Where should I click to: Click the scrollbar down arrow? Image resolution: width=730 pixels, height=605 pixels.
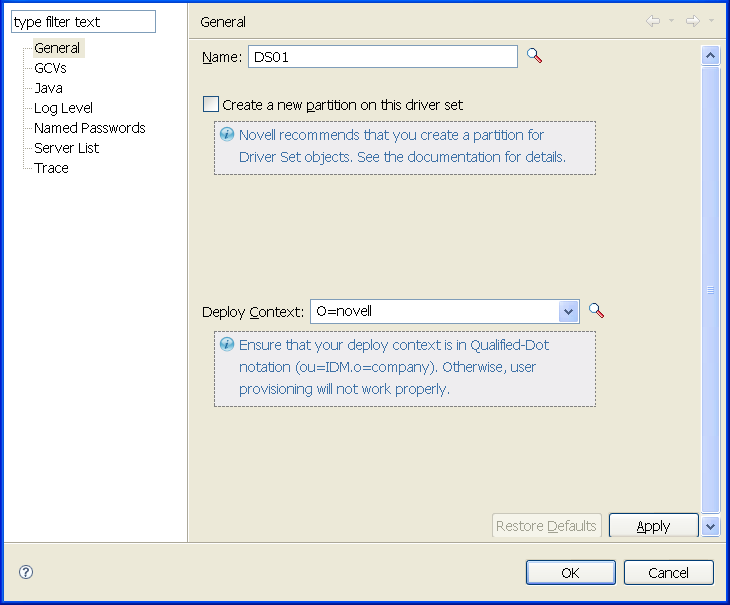(710, 527)
